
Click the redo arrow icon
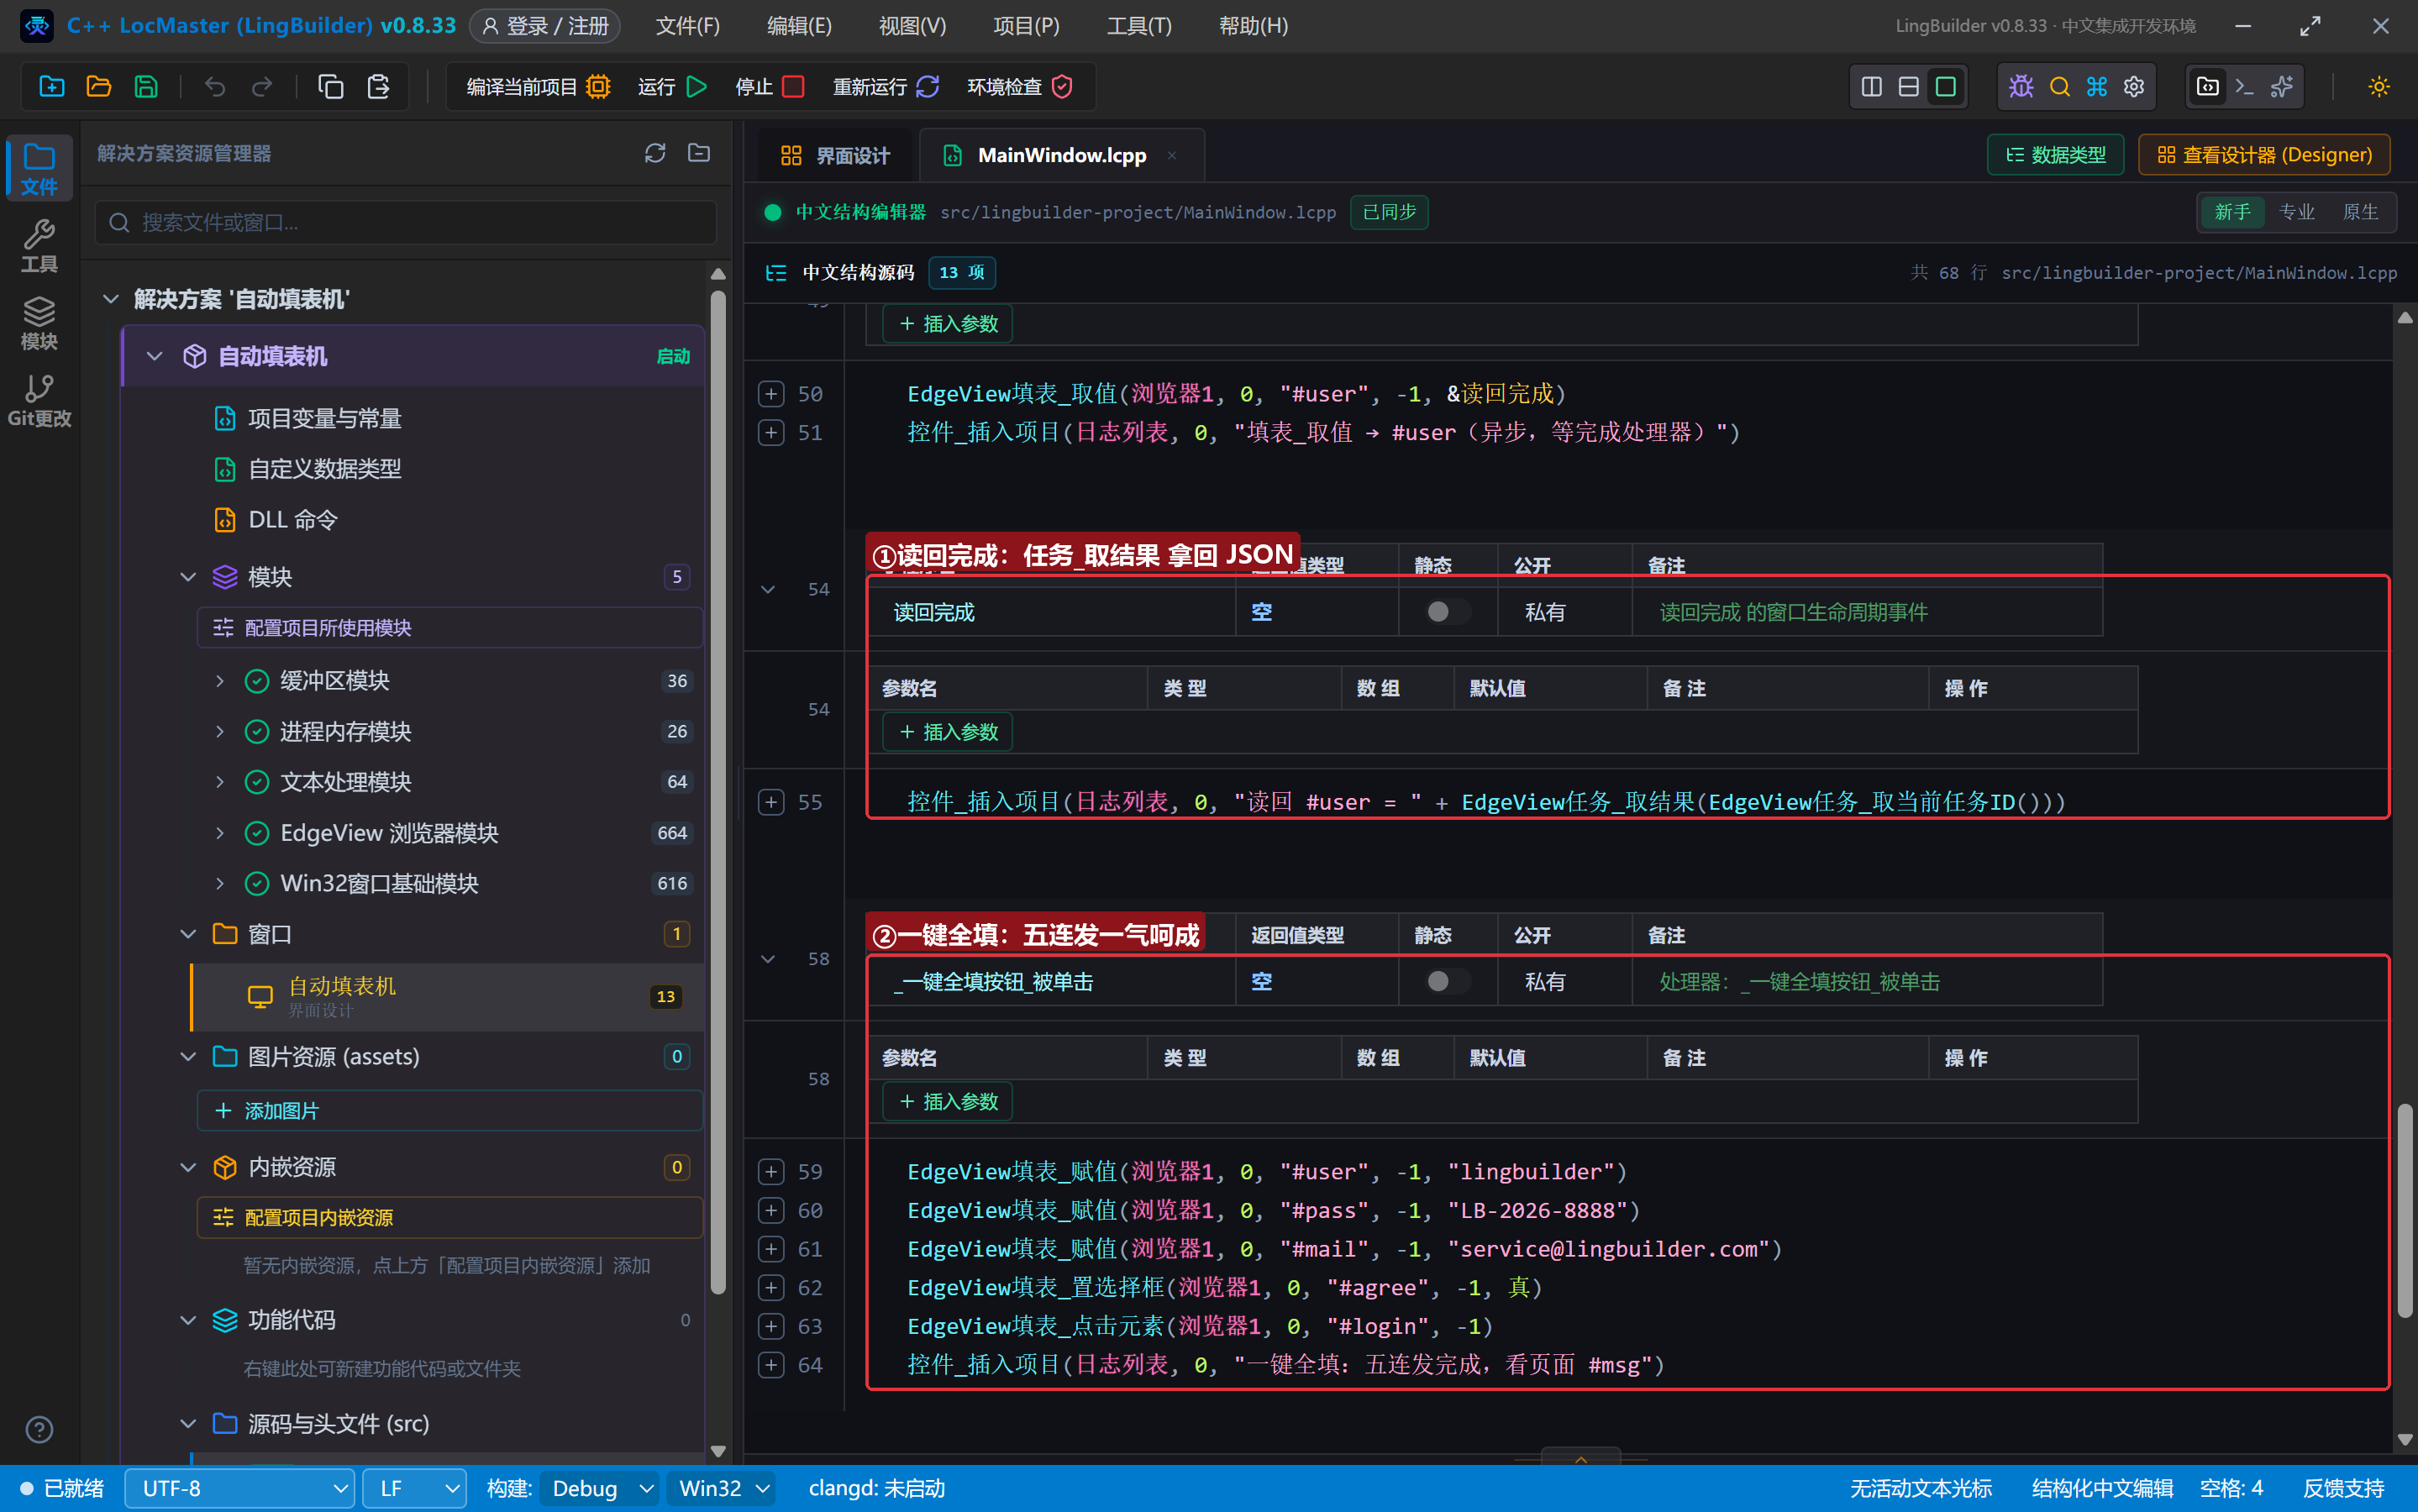(x=262, y=87)
